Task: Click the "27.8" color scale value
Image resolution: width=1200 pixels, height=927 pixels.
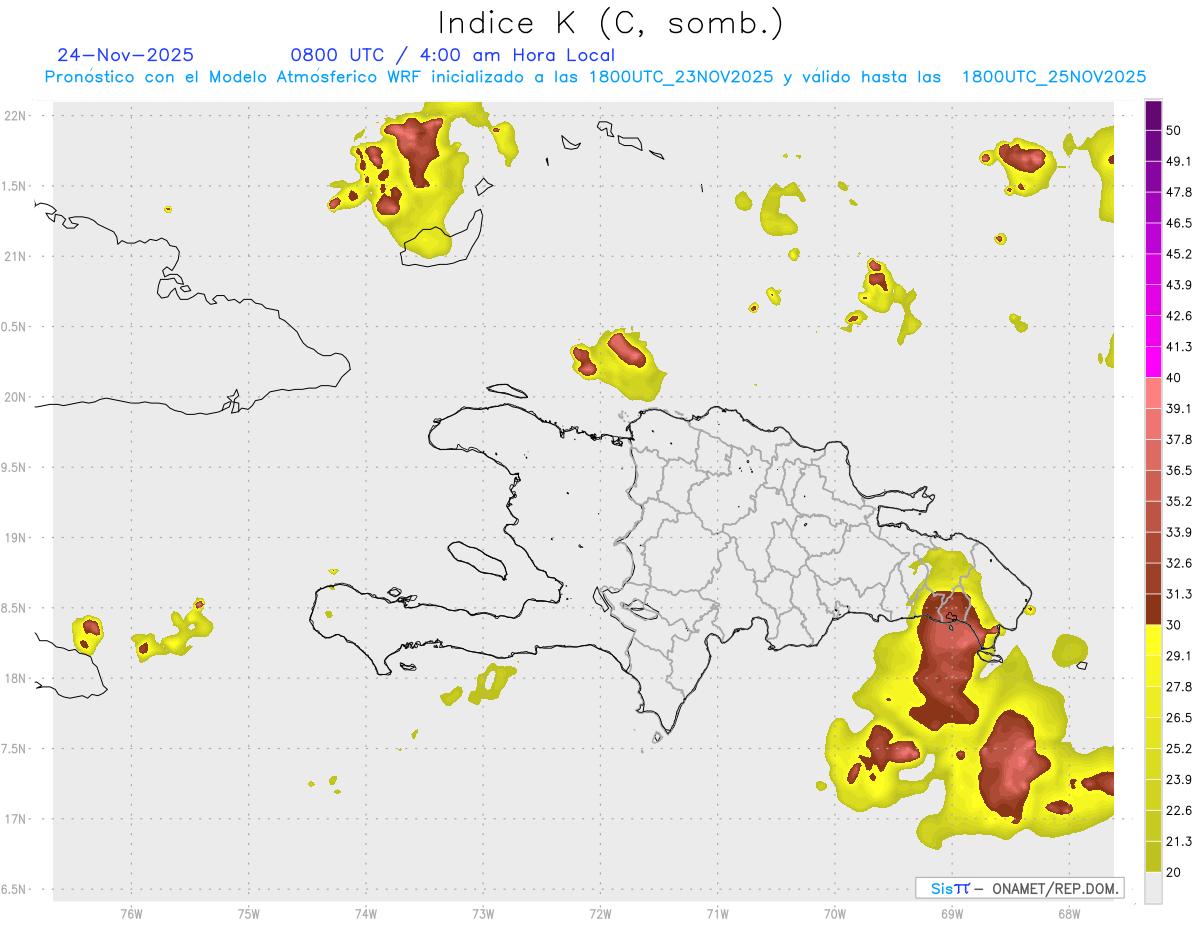Action: coord(1179,687)
